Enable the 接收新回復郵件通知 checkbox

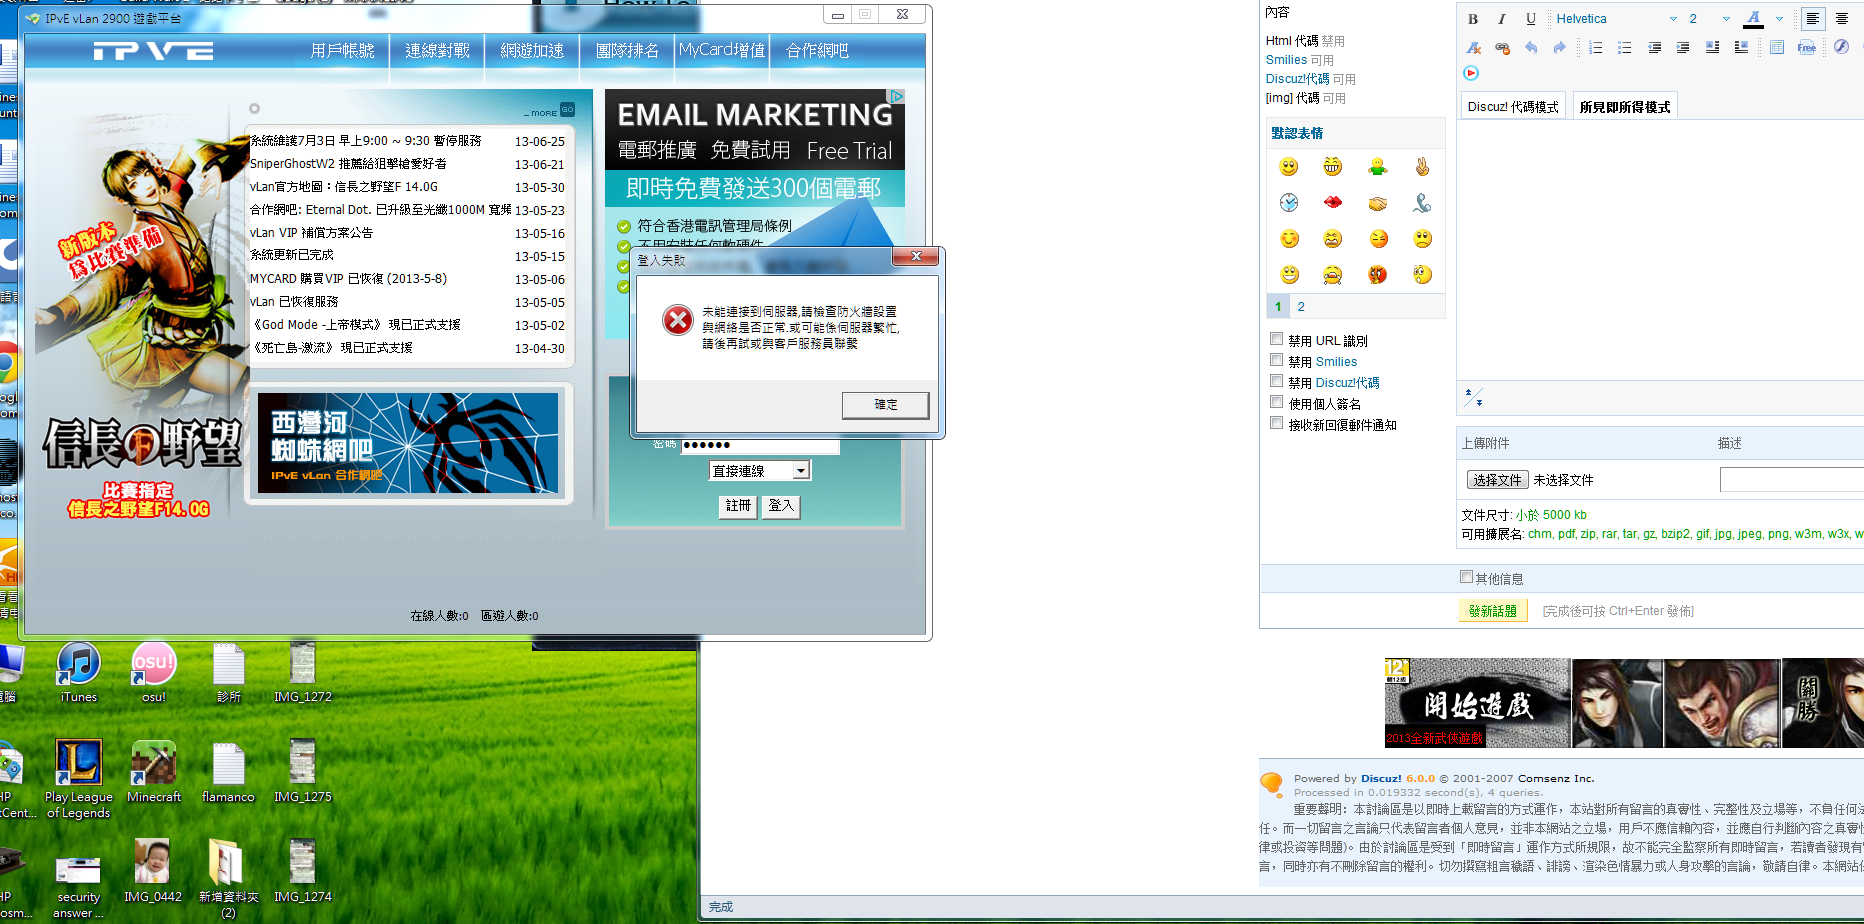tap(1276, 423)
